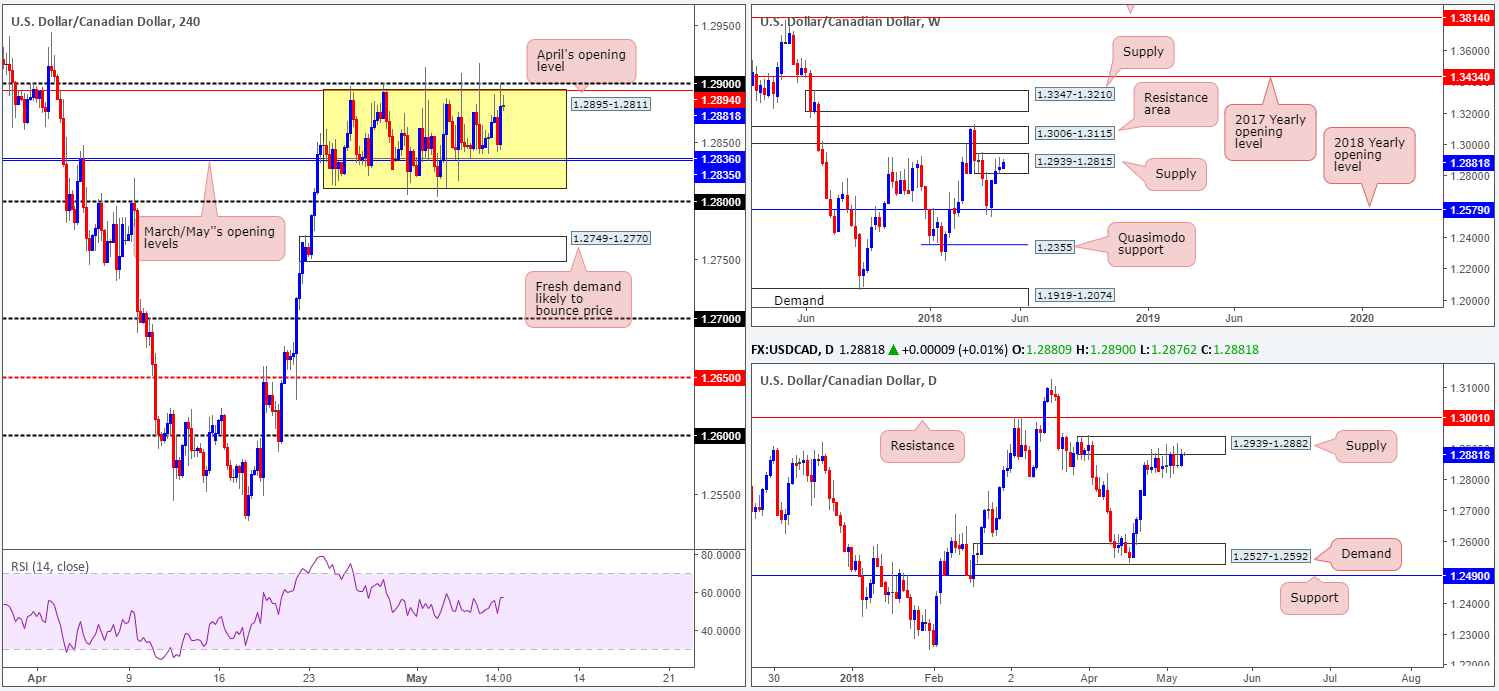1499x691 pixels.
Task: Click the RSI 40.0000 axis value
Action: (718, 631)
